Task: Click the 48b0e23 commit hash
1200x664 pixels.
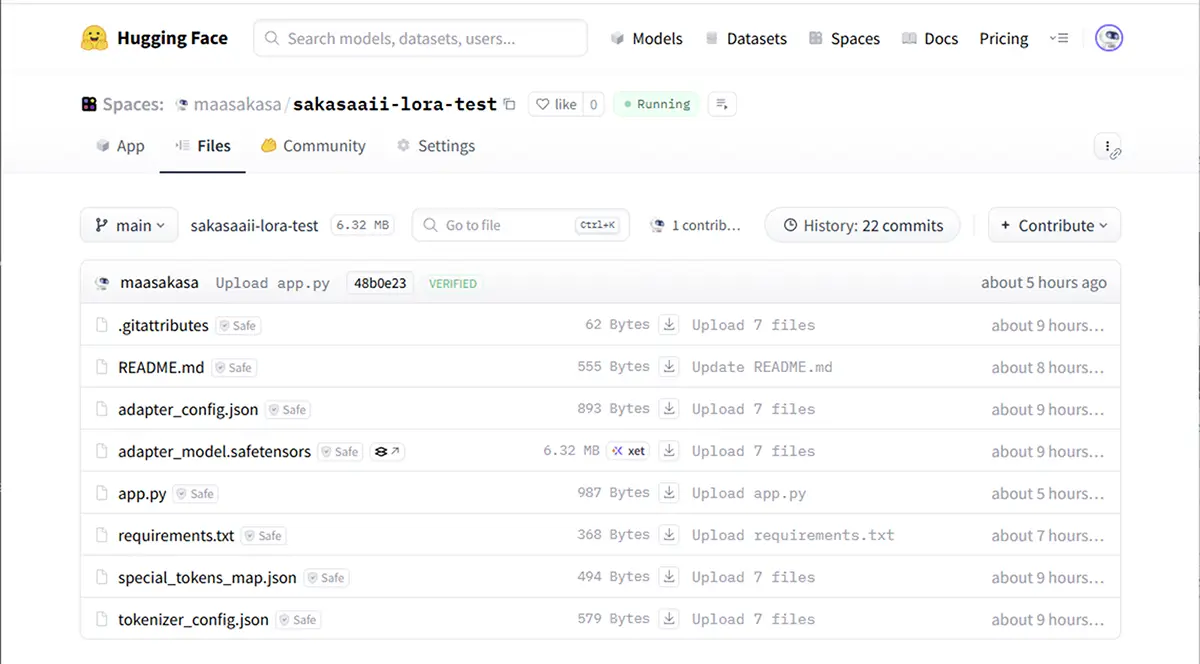Action: coord(381,283)
